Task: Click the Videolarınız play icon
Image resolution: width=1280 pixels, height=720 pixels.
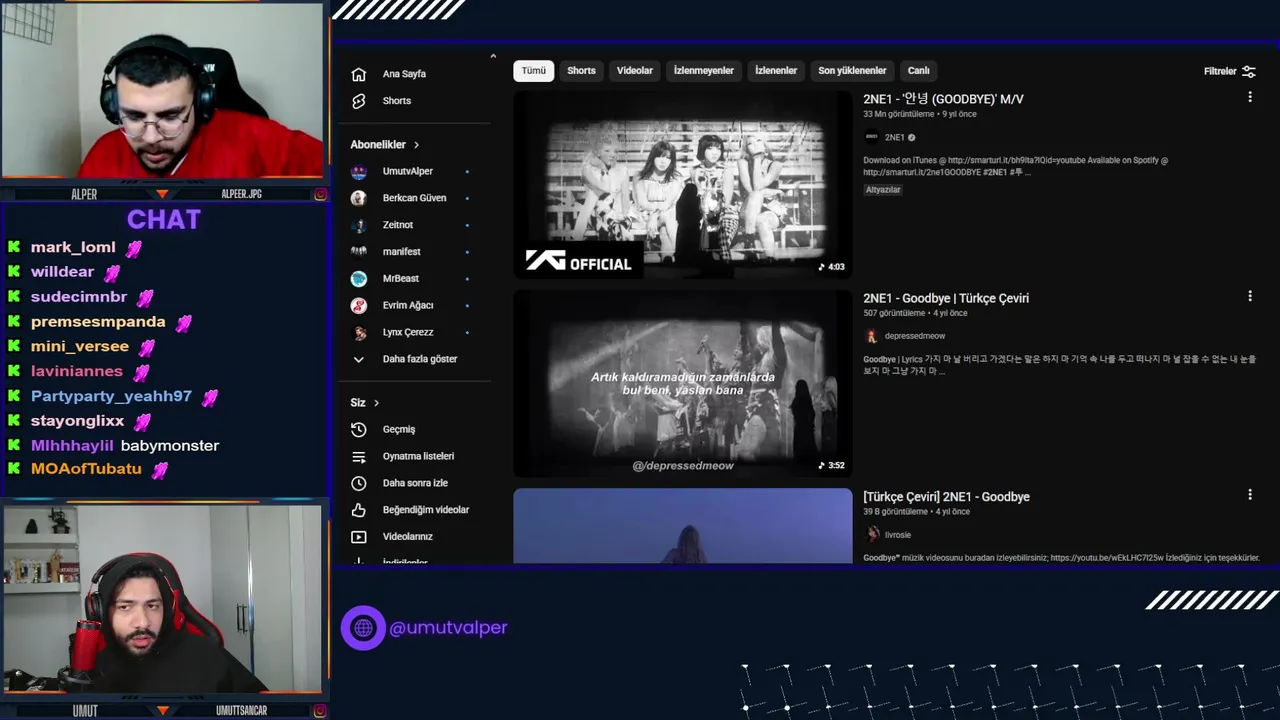Action: click(x=359, y=537)
